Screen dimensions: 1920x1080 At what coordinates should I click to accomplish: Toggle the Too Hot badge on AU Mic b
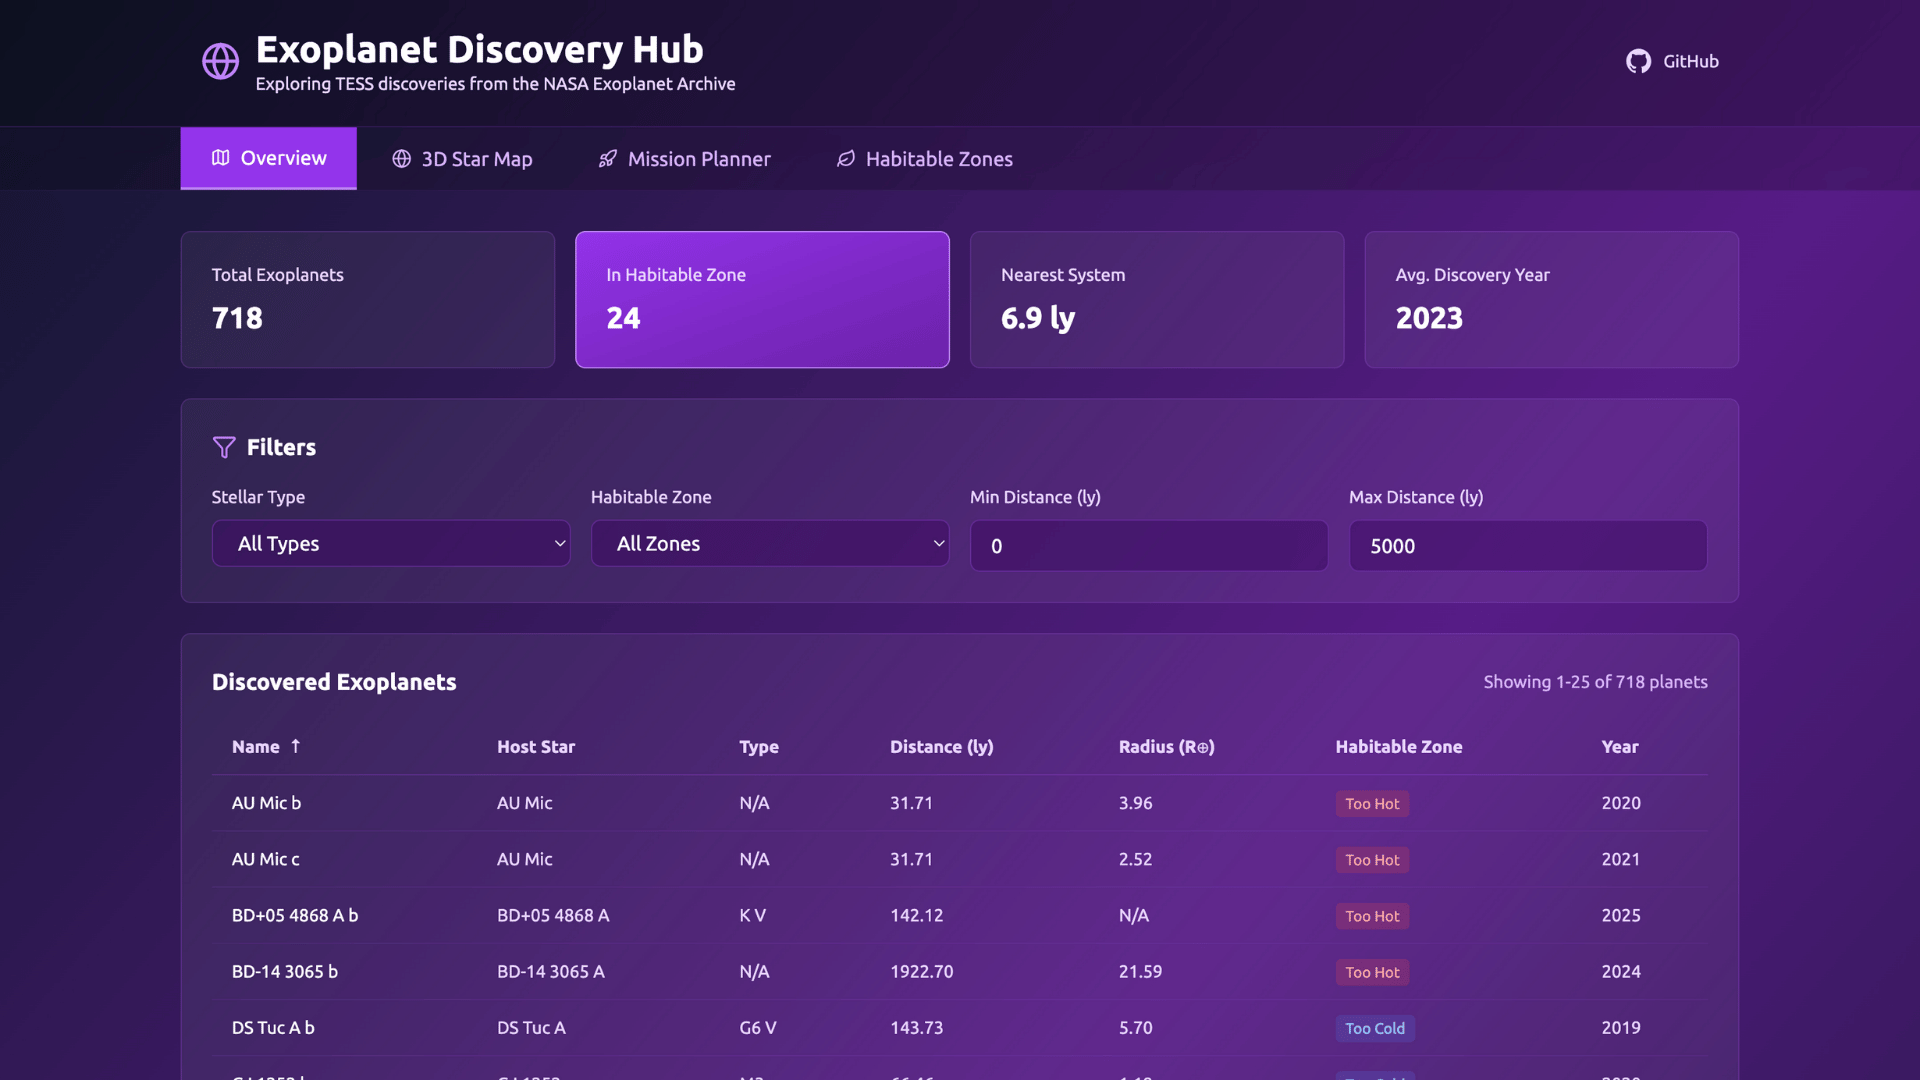pyautogui.click(x=1372, y=803)
